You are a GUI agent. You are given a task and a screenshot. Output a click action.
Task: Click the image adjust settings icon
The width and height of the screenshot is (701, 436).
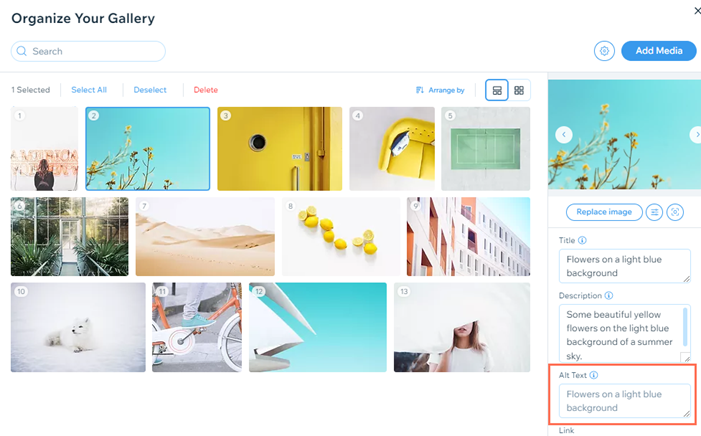(x=654, y=212)
